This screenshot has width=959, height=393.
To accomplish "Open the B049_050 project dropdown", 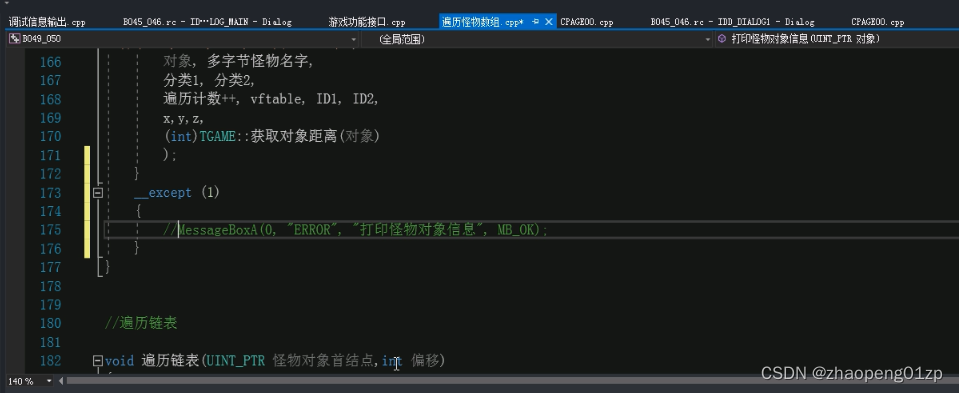I will 354,39.
